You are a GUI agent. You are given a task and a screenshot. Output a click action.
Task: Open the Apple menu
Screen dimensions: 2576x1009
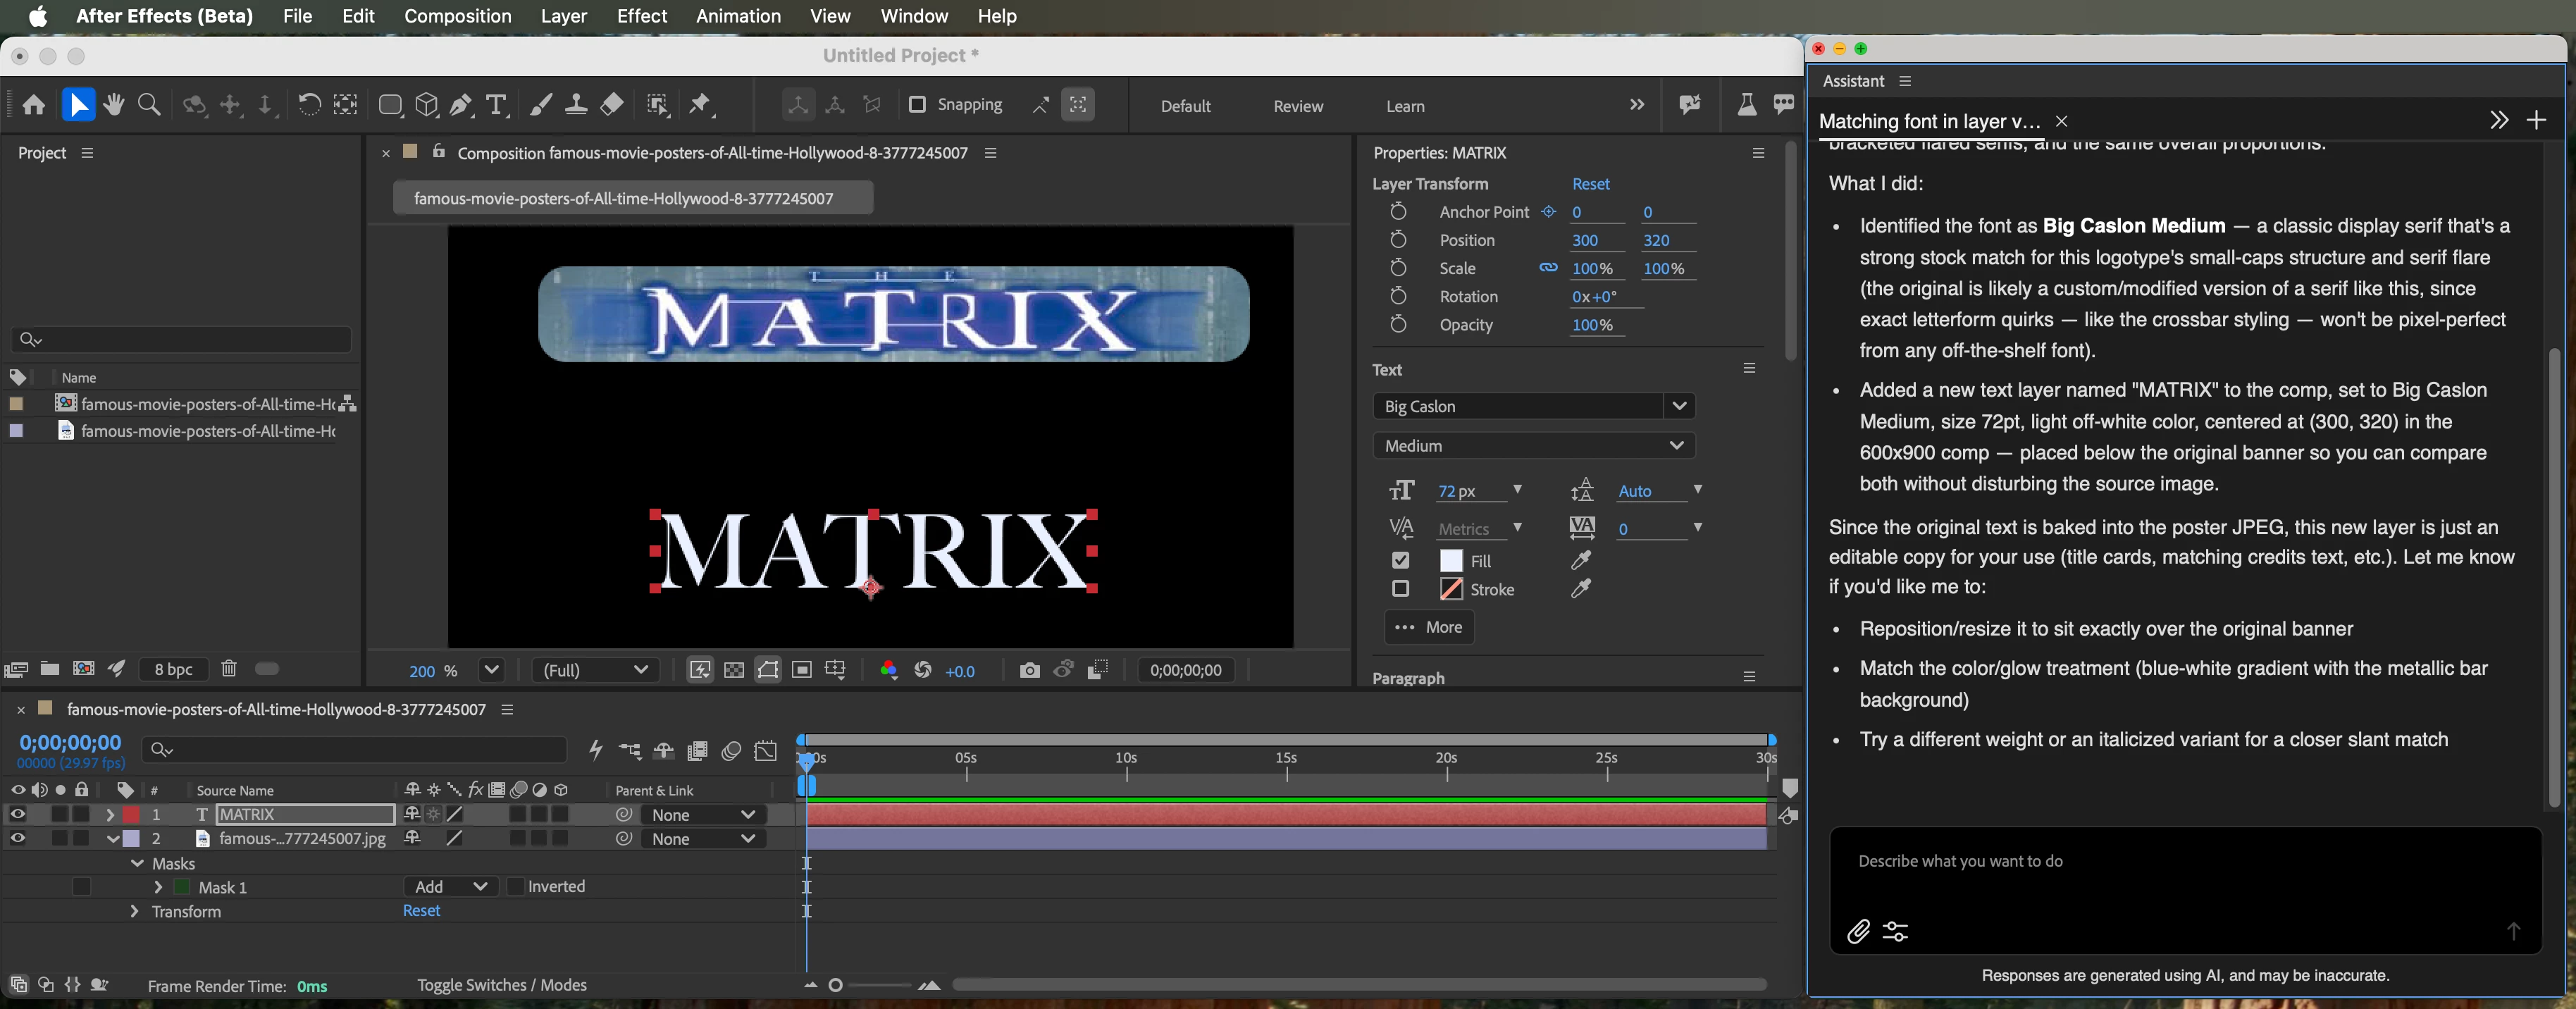click(39, 16)
